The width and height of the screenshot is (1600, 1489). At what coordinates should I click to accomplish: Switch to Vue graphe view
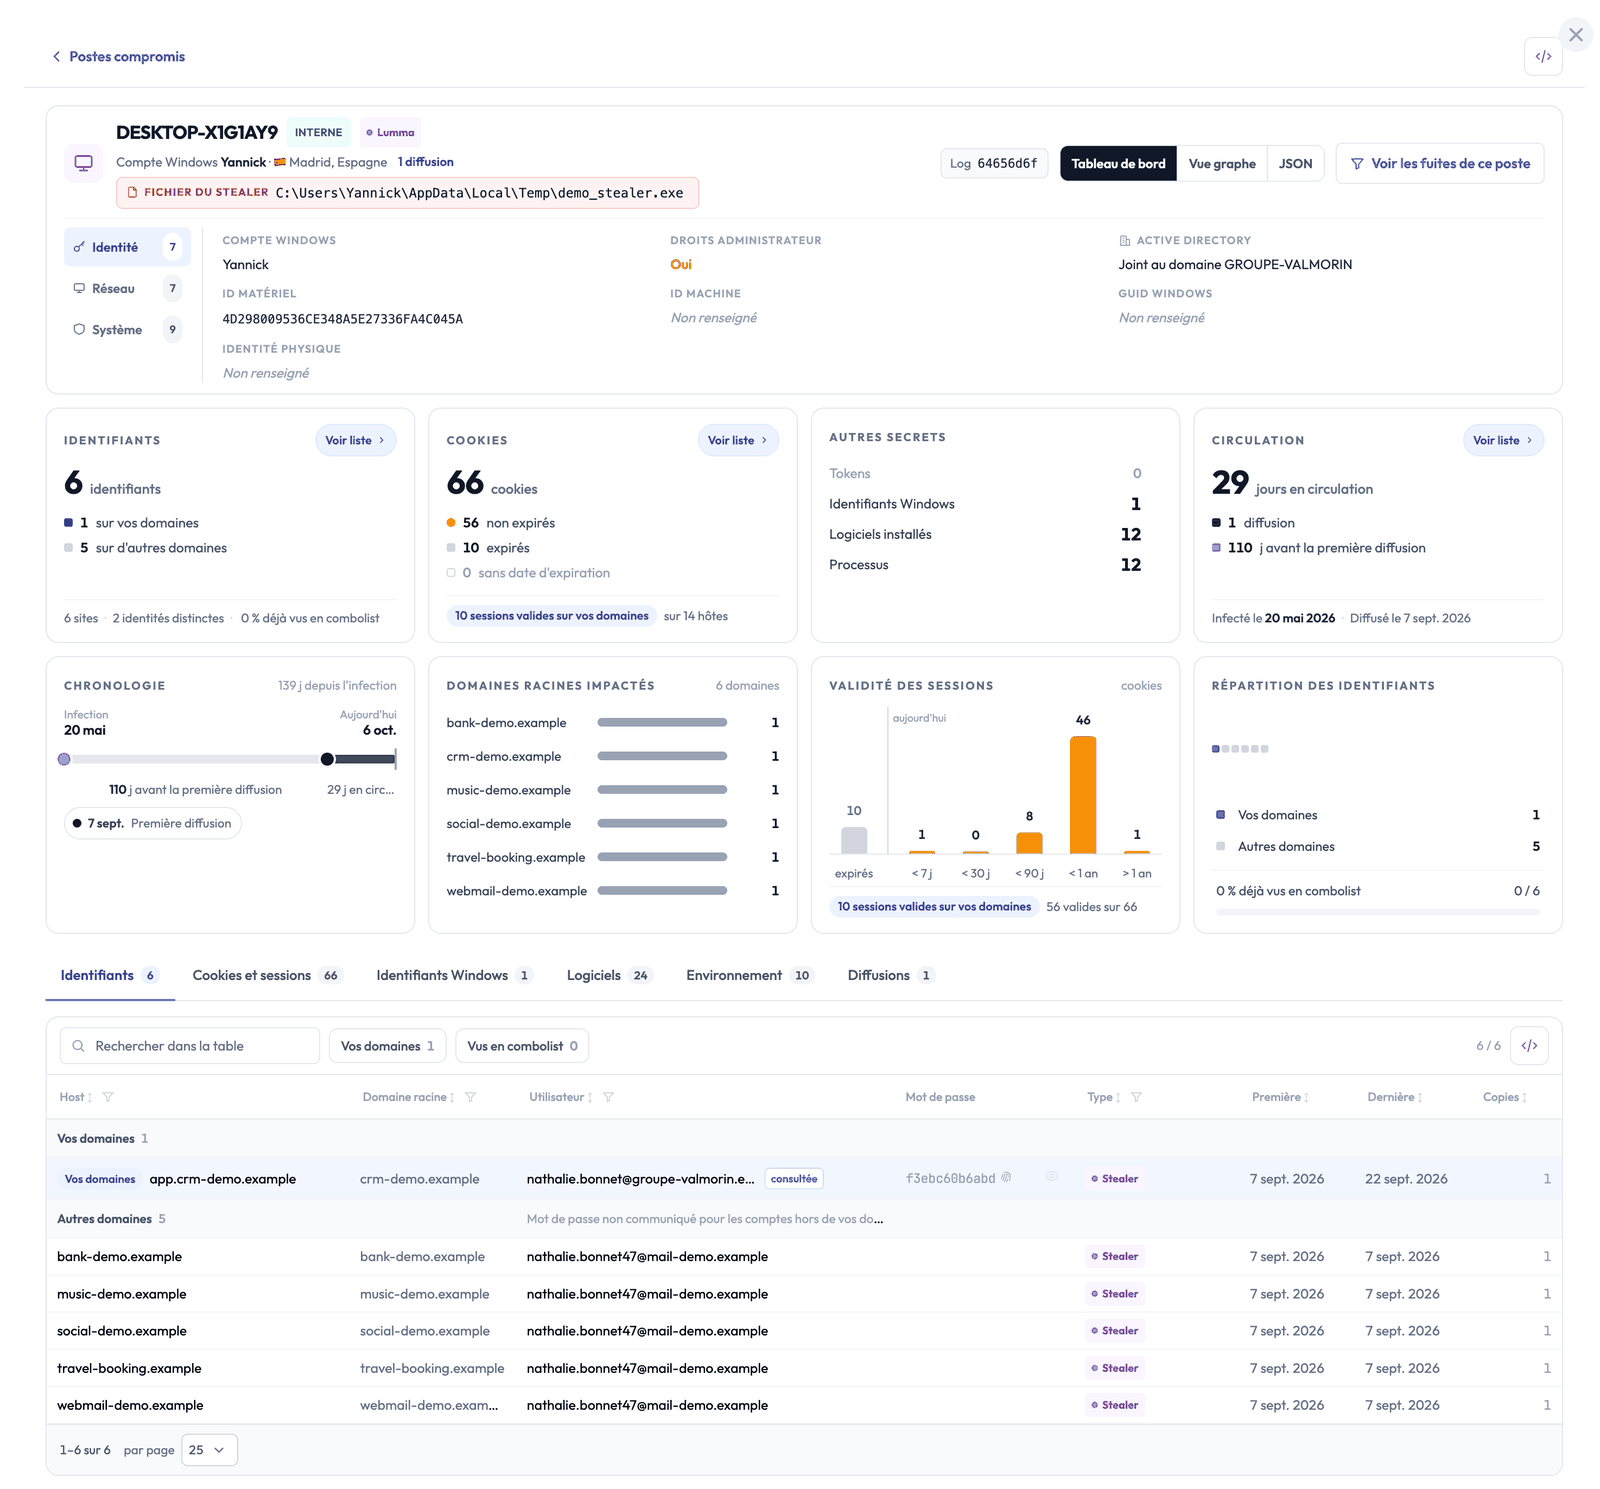coord(1222,164)
